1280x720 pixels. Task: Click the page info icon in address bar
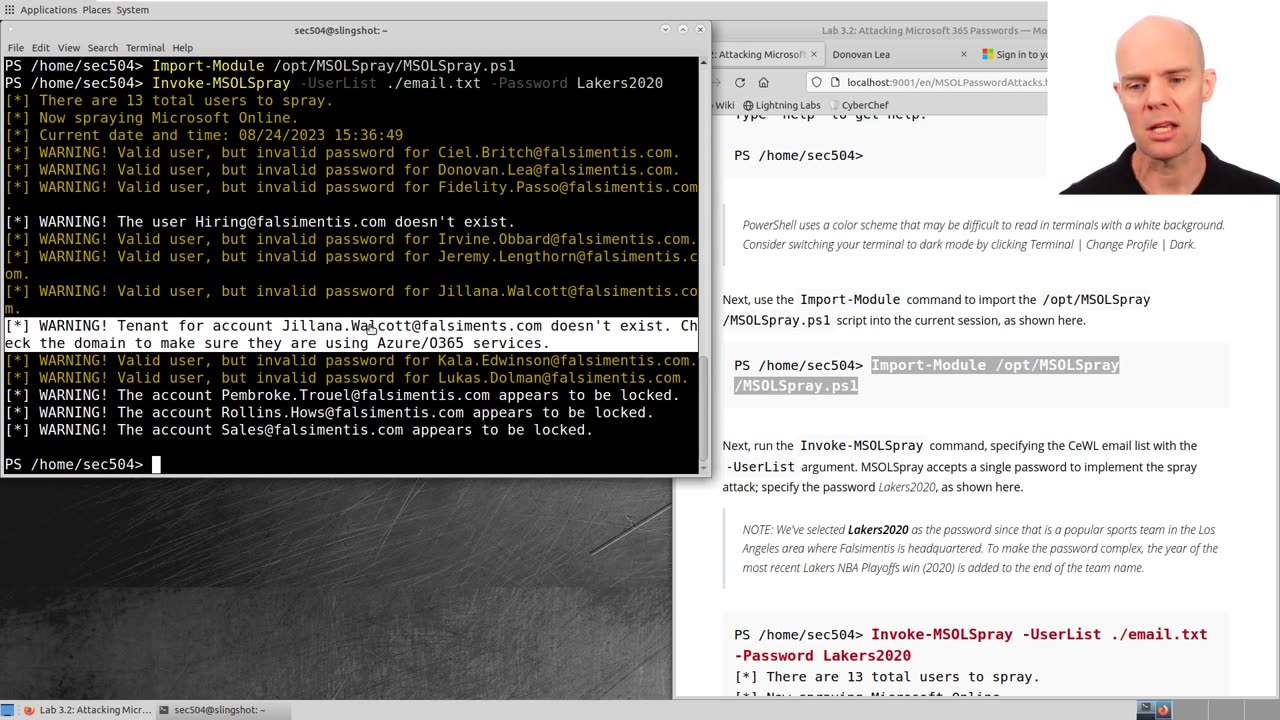(x=835, y=82)
